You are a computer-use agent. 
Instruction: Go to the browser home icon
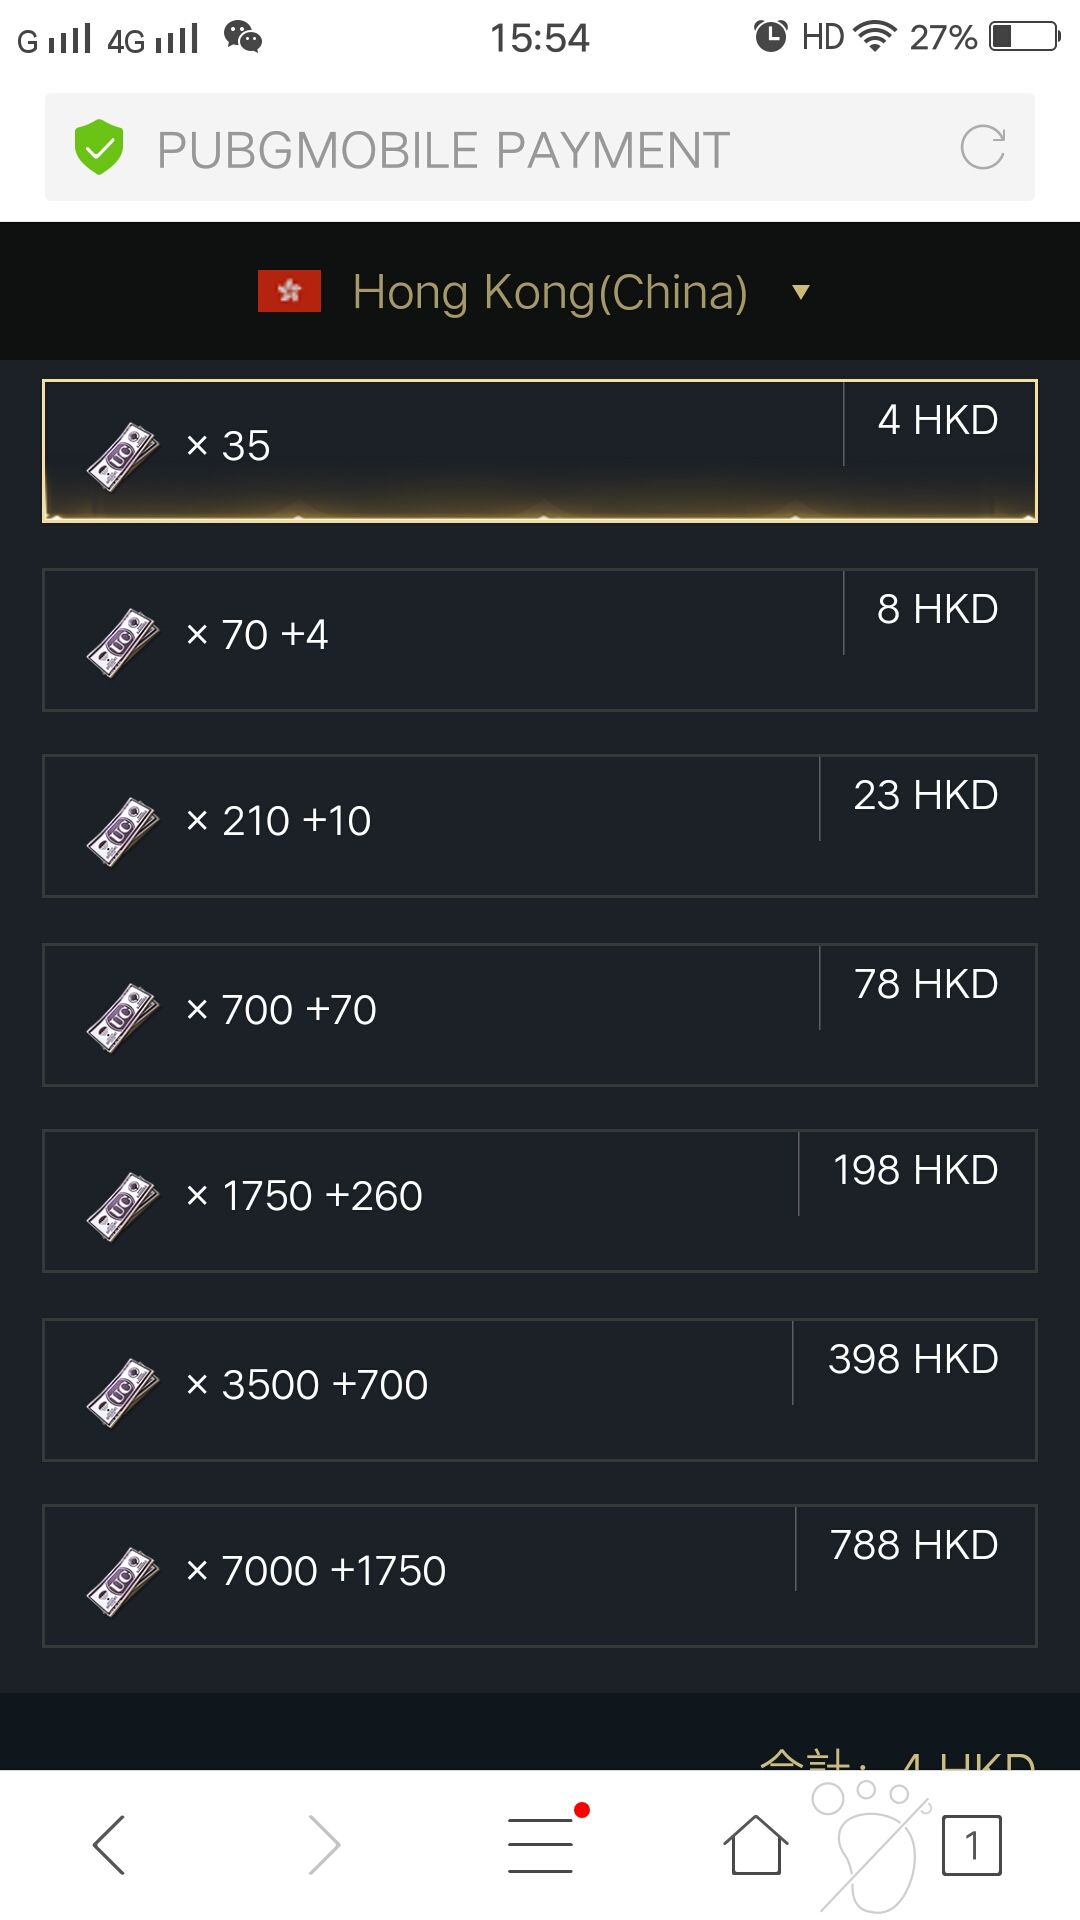pyautogui.click(x=756, y=1845)
